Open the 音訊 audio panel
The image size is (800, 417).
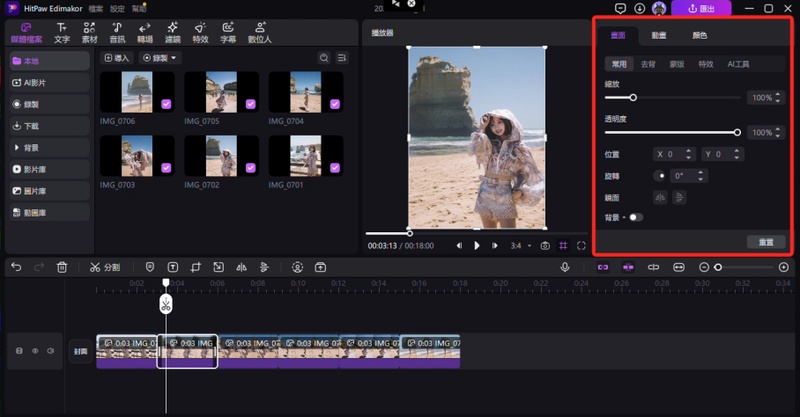(x=117, y=33)
